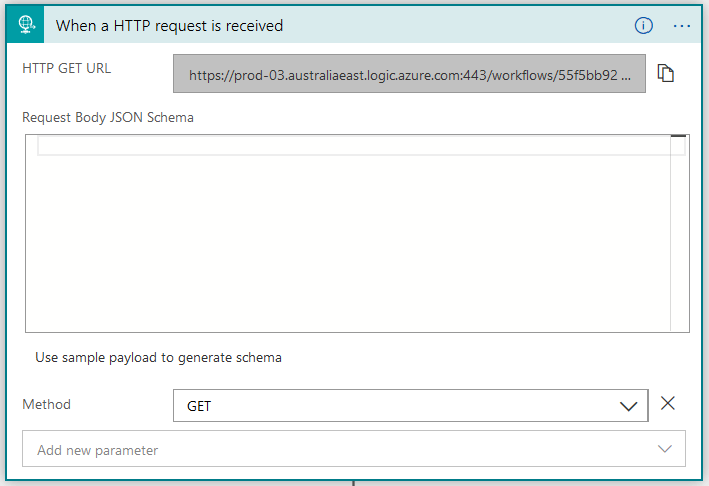Click the HTTP GET URL label

coord(67,68)
